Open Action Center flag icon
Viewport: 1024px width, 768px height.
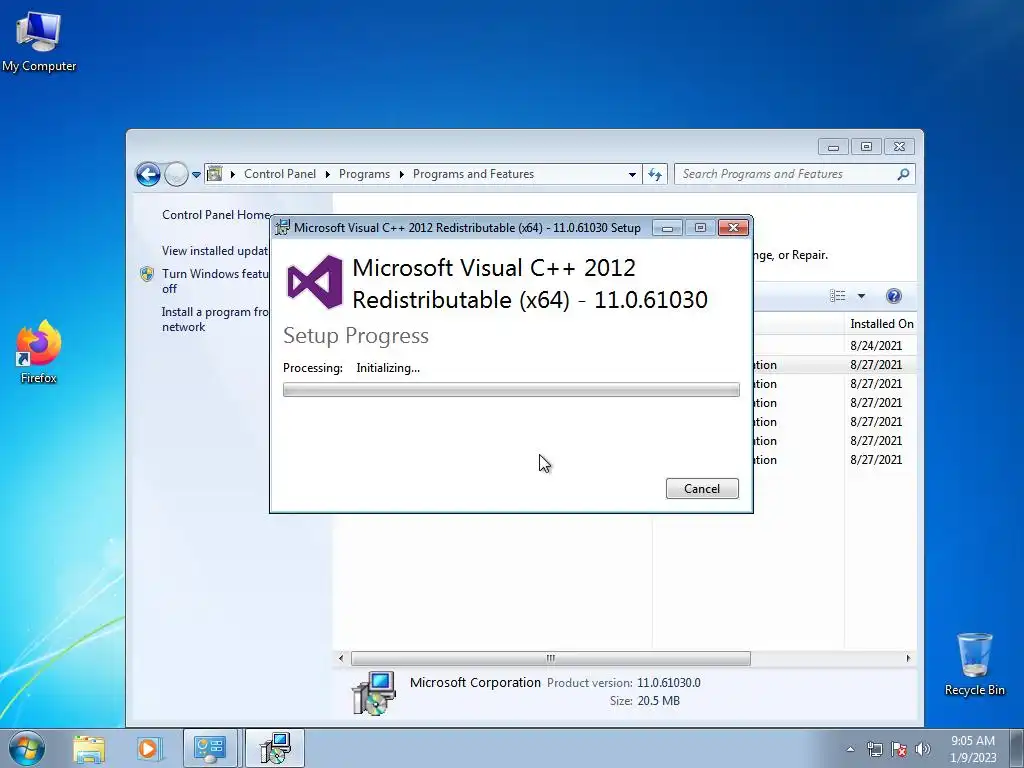coord(899,749)
